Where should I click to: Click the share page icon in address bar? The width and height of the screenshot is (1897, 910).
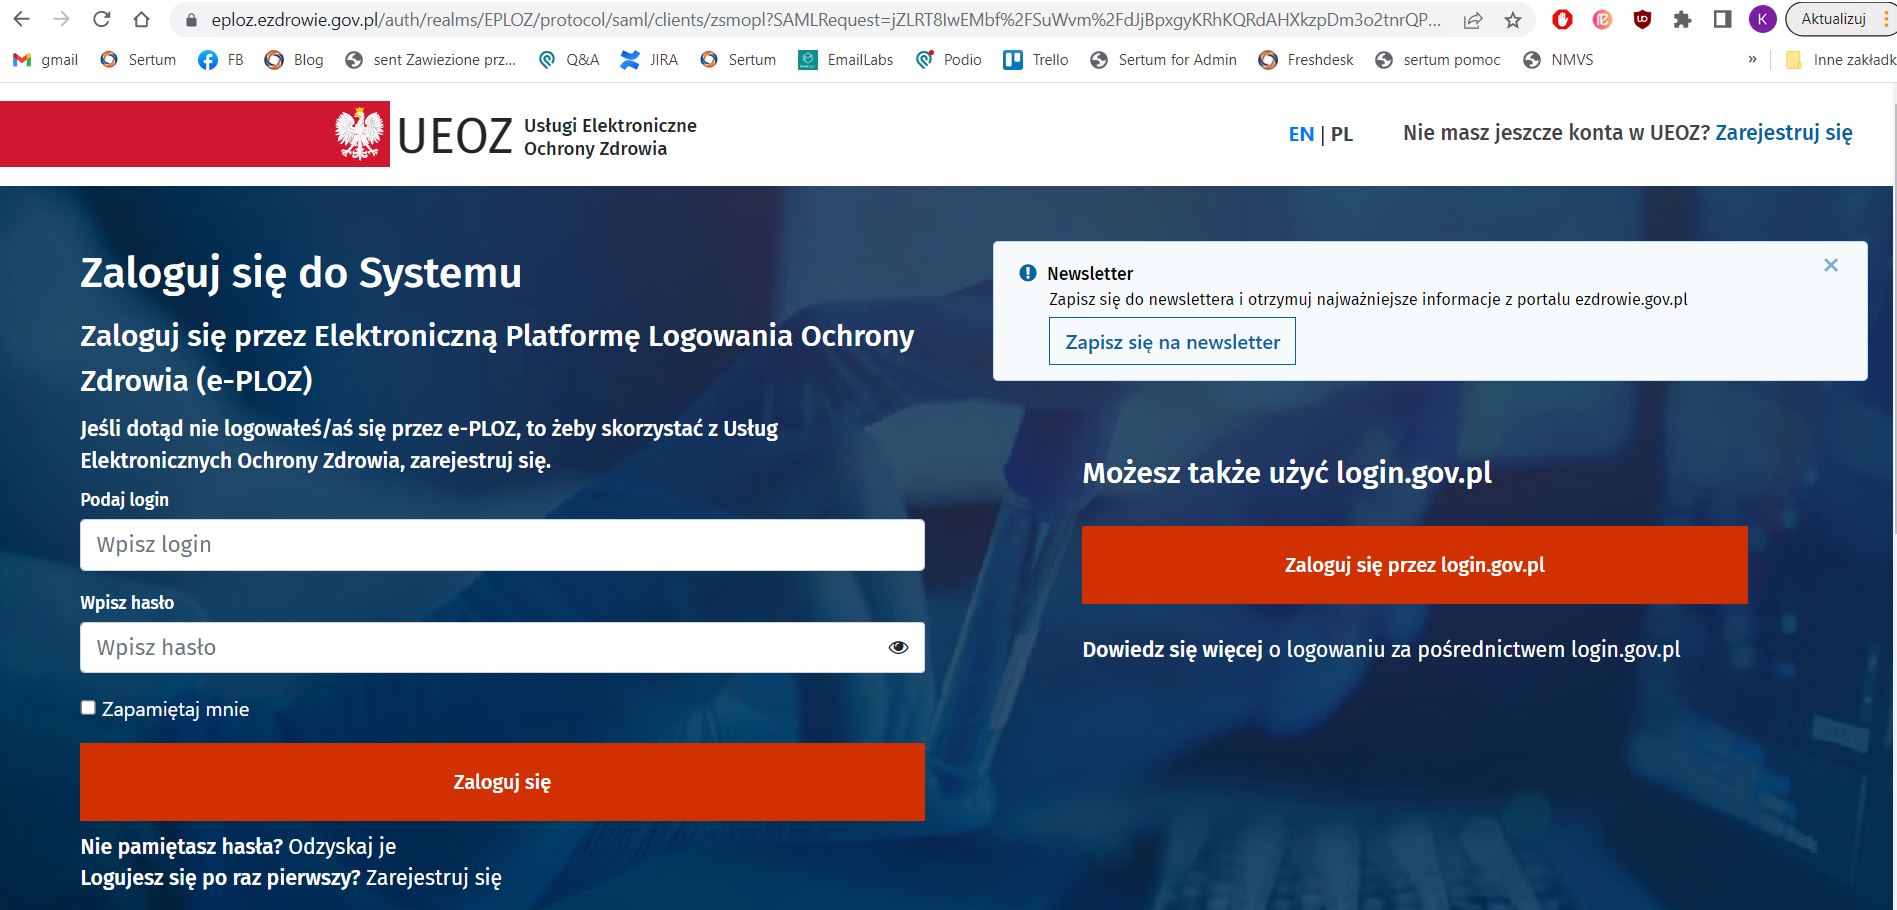click(1473, 20)
